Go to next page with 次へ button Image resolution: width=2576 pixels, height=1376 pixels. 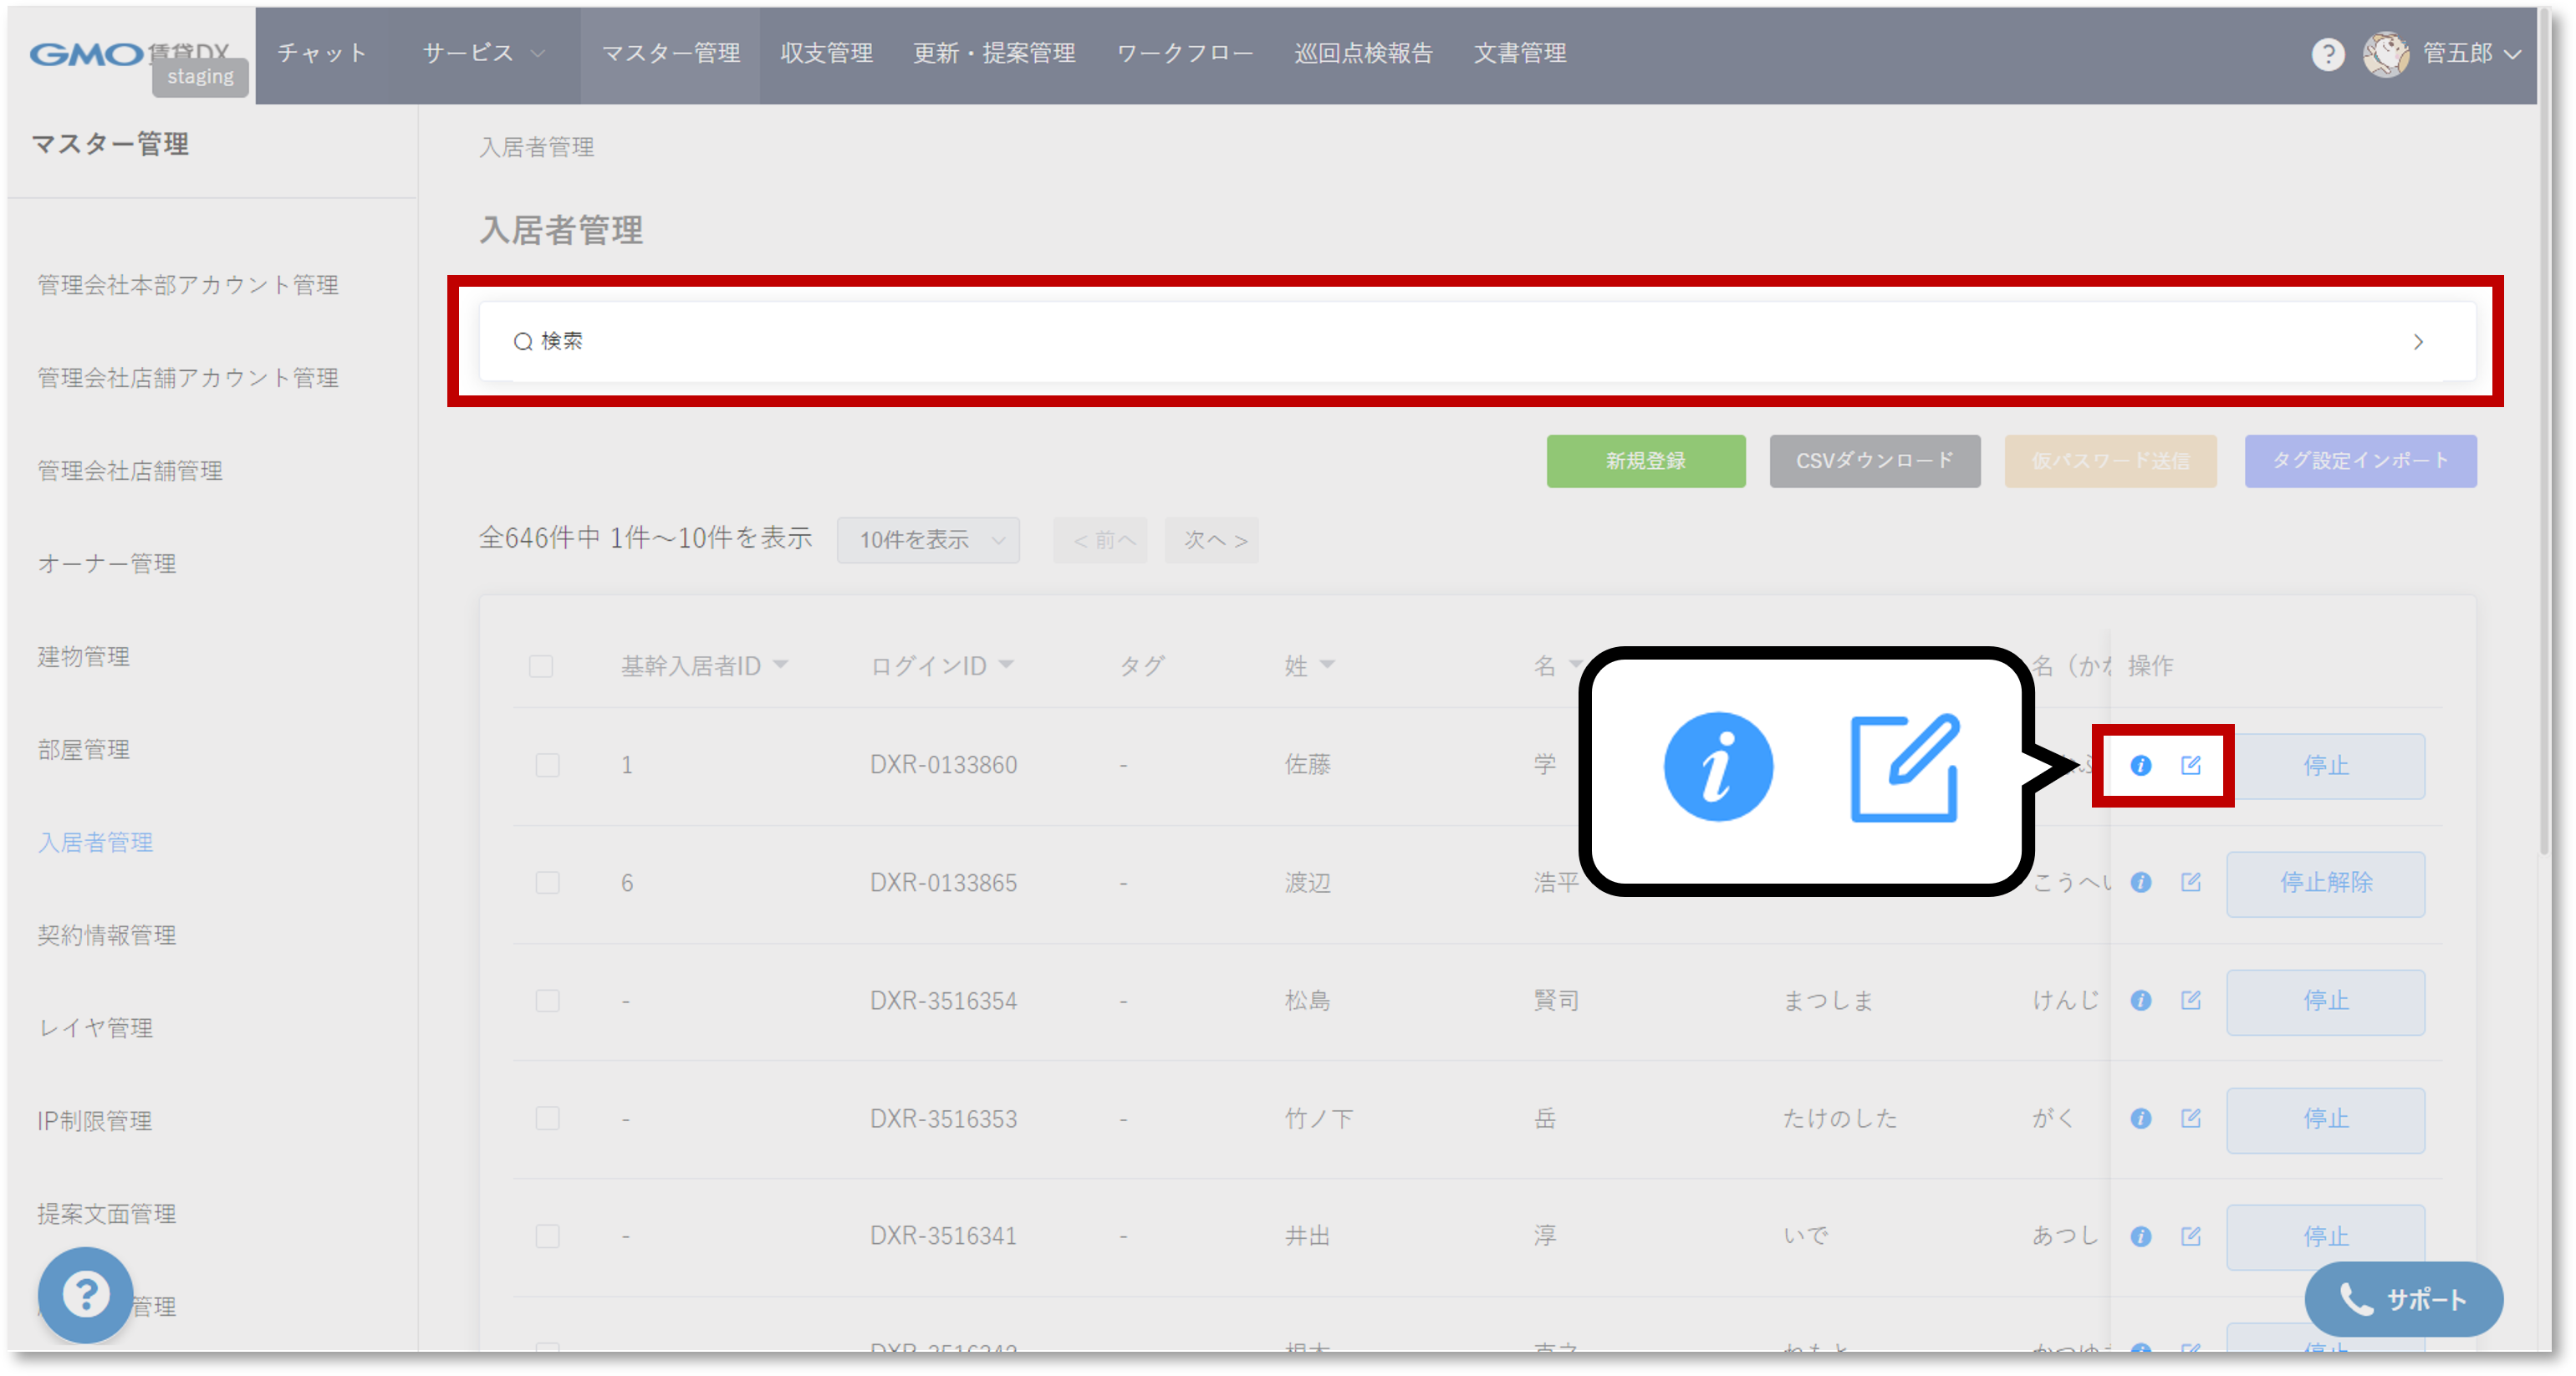pos(1212,540)
